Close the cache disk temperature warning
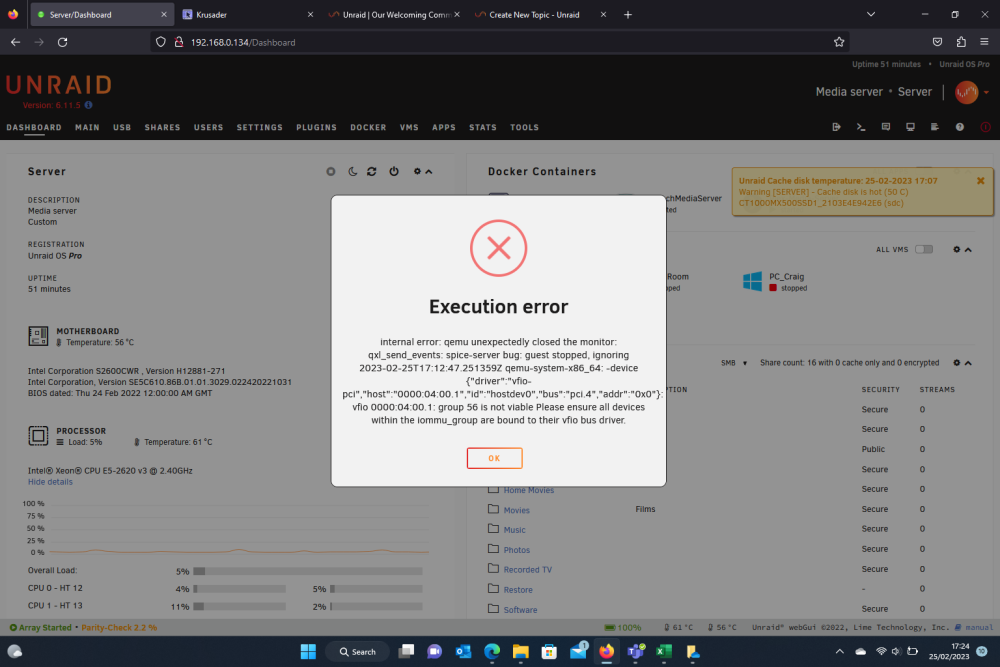This screenshot has height=667, width=1000. coord(981,181)
